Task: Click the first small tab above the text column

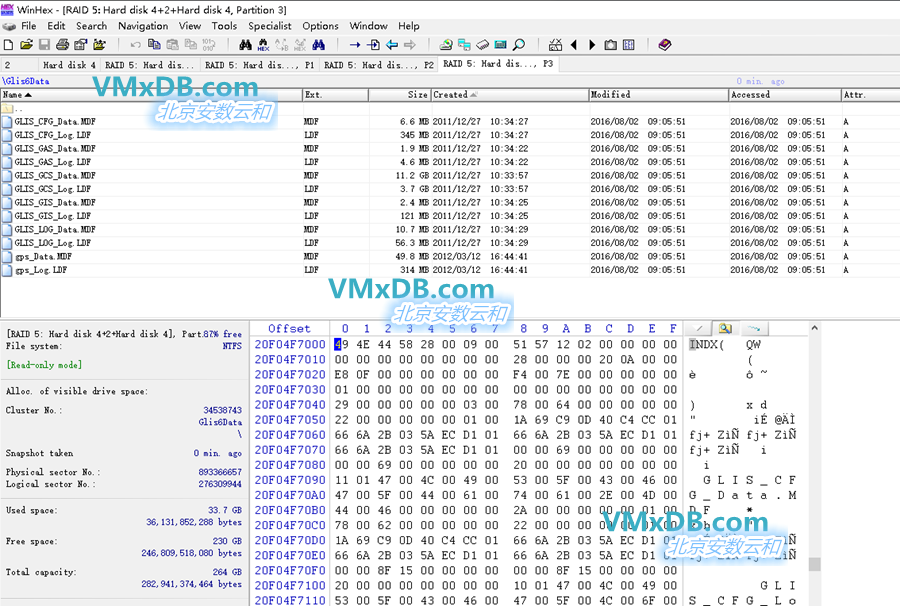Action: [x=699, y=328]
